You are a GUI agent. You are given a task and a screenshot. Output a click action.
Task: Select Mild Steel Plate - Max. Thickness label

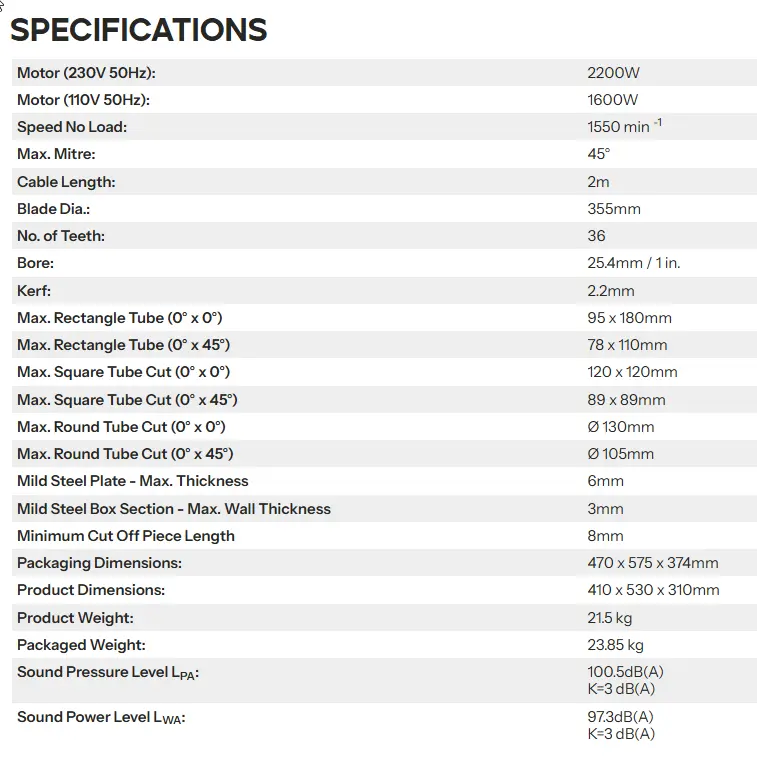click(133, 481)
